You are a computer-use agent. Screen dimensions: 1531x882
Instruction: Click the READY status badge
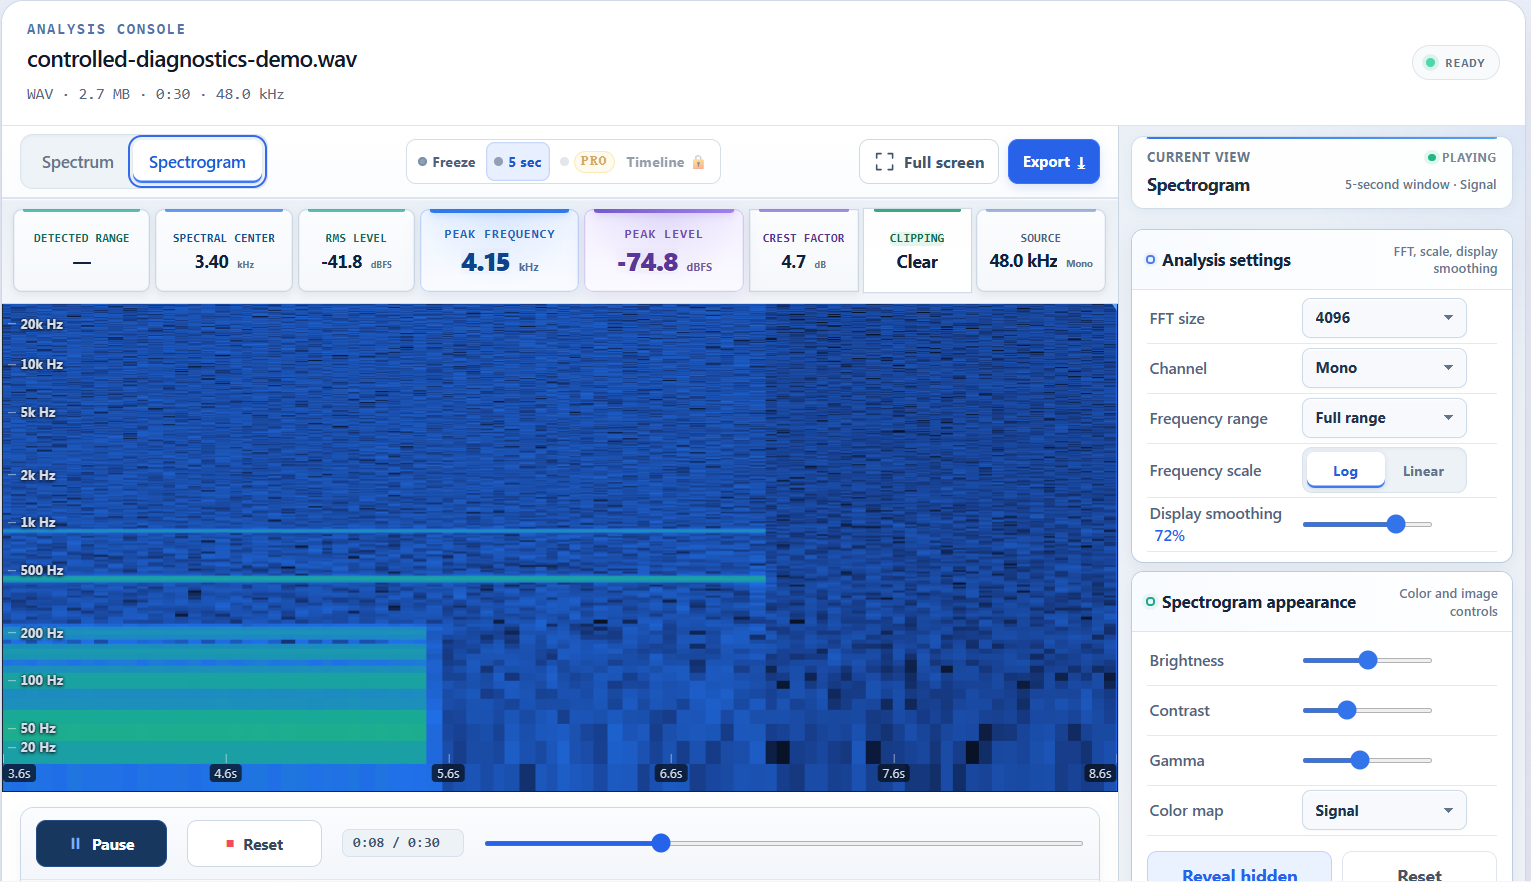point(1455,63)
